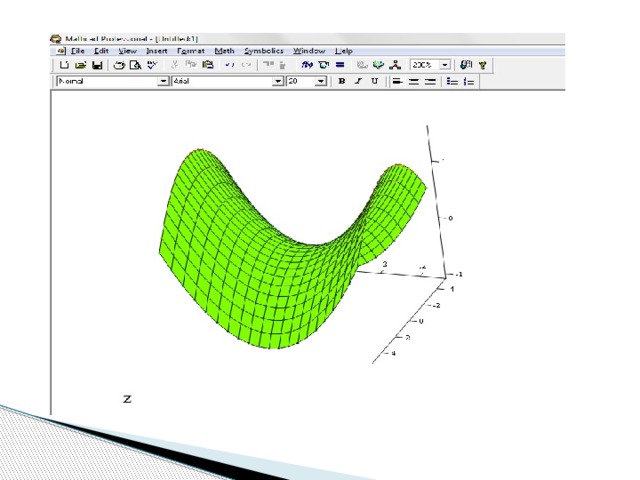Click the Paste clipboard icon
This screenshot has width=640, height=480.
(x=207, y=65)
